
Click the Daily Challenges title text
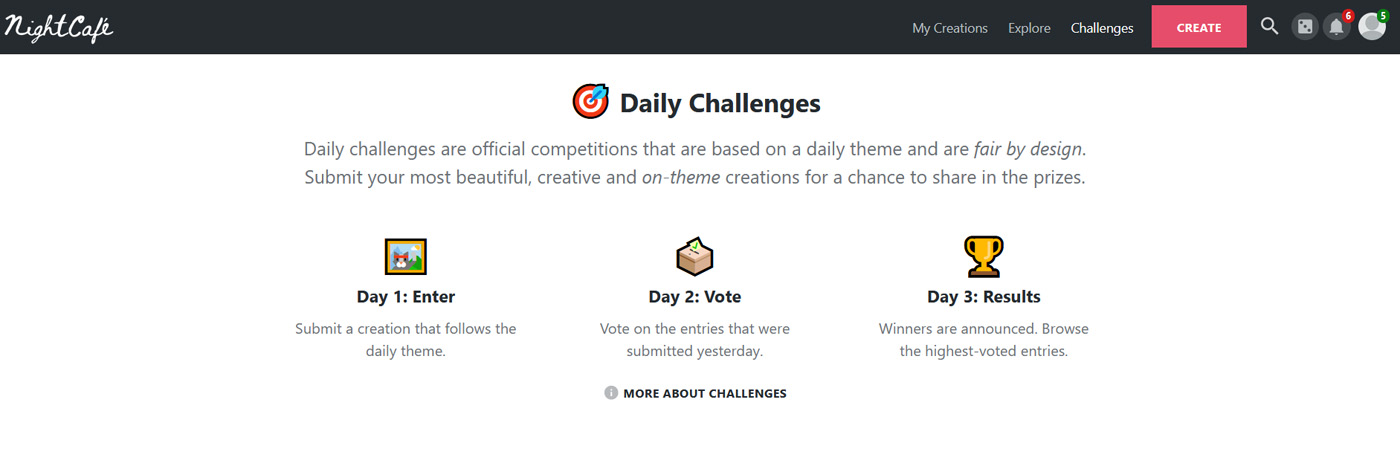[720, 103]
